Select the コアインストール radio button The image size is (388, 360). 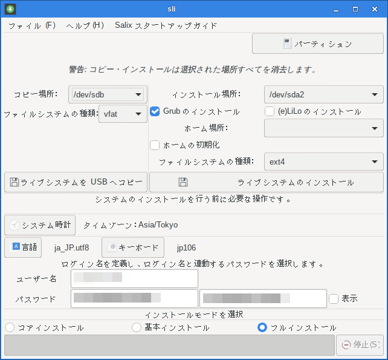point(10,328)
